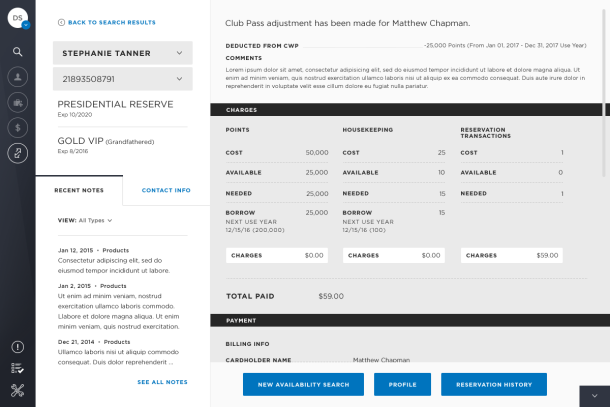Click the Club Pass adjustment confirmation message
This screenshot has height=407, width=610.
pyautogui.click(x=347, y=23)
